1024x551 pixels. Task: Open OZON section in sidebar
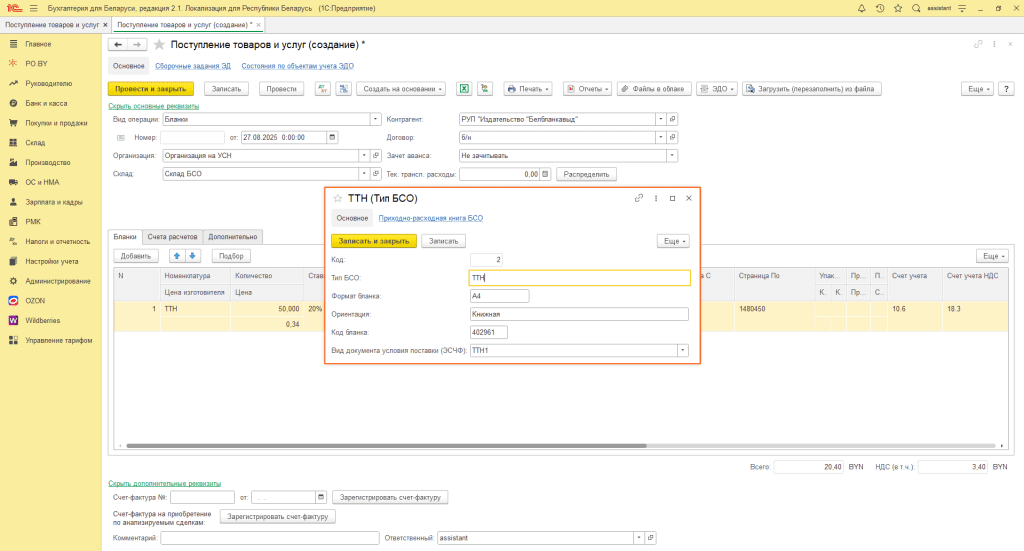(x=35, y=301)
